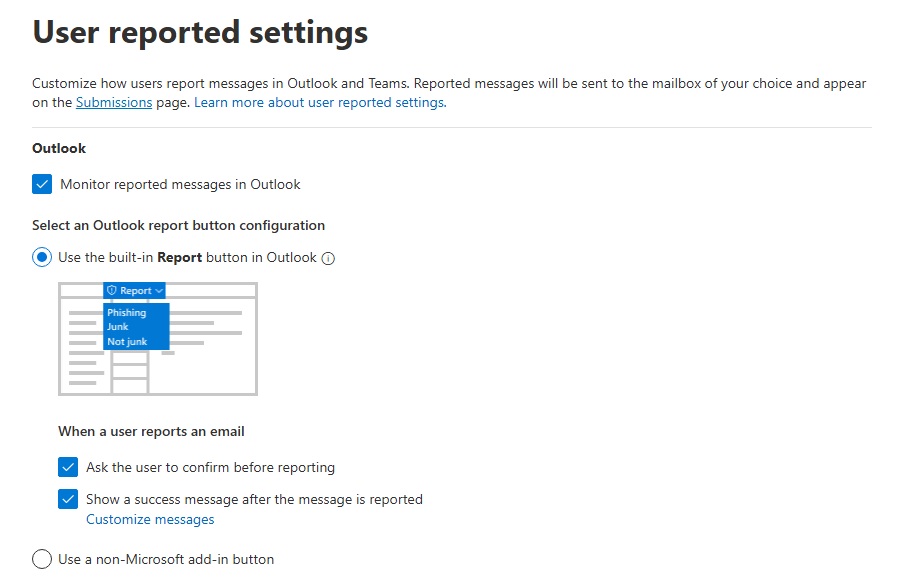This screenshot has height=577, width=900.
Task: Select Use a non-Microsoft add-in button
Action: (x=42, y=559)
